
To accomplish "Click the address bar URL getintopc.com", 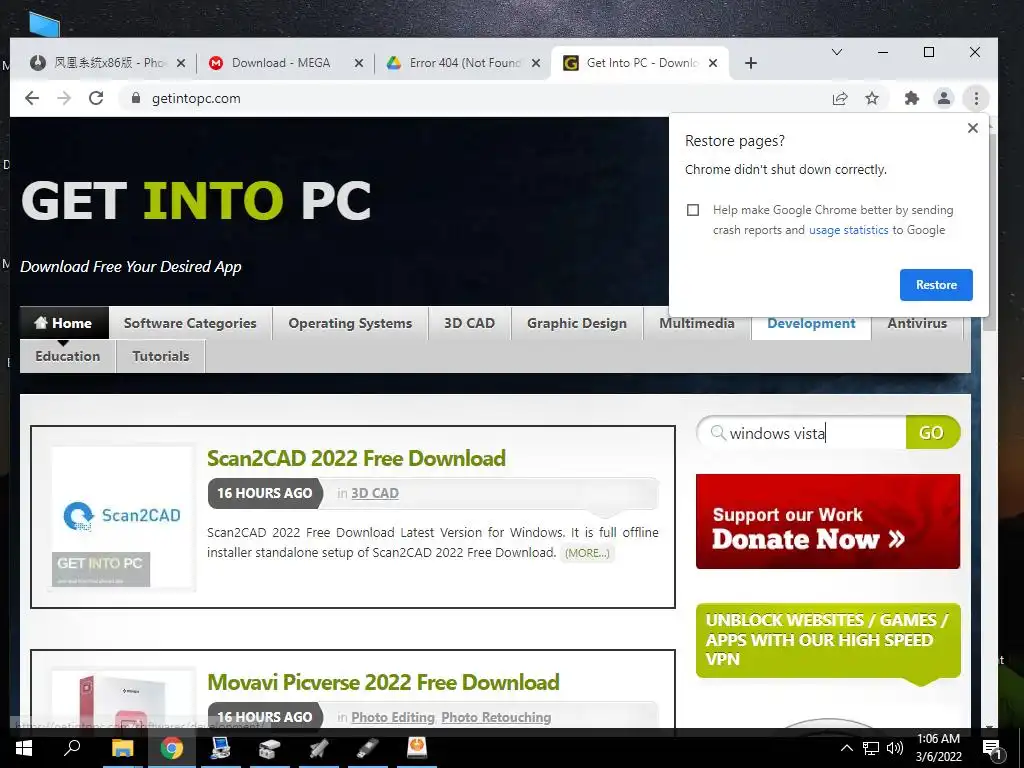I will (x=196, y=98).
